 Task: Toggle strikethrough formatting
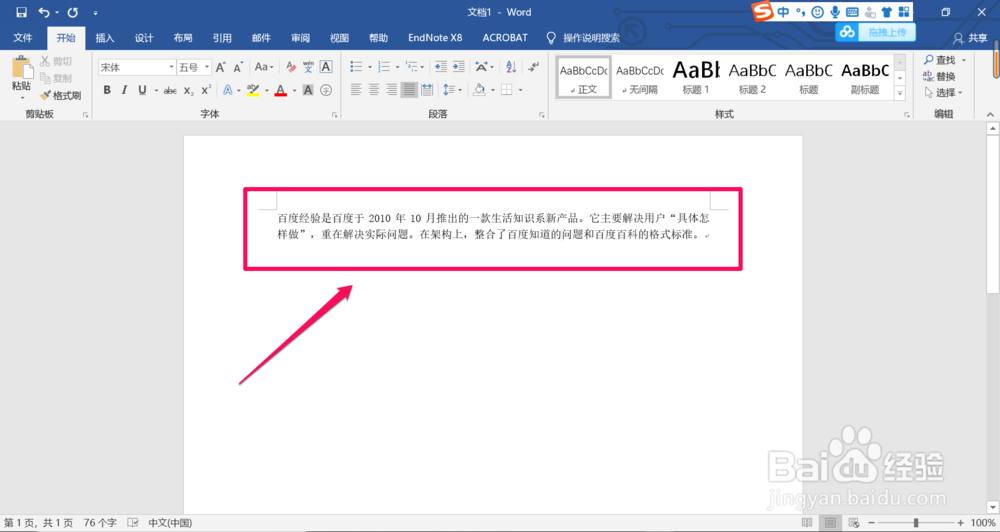[170, 90]
